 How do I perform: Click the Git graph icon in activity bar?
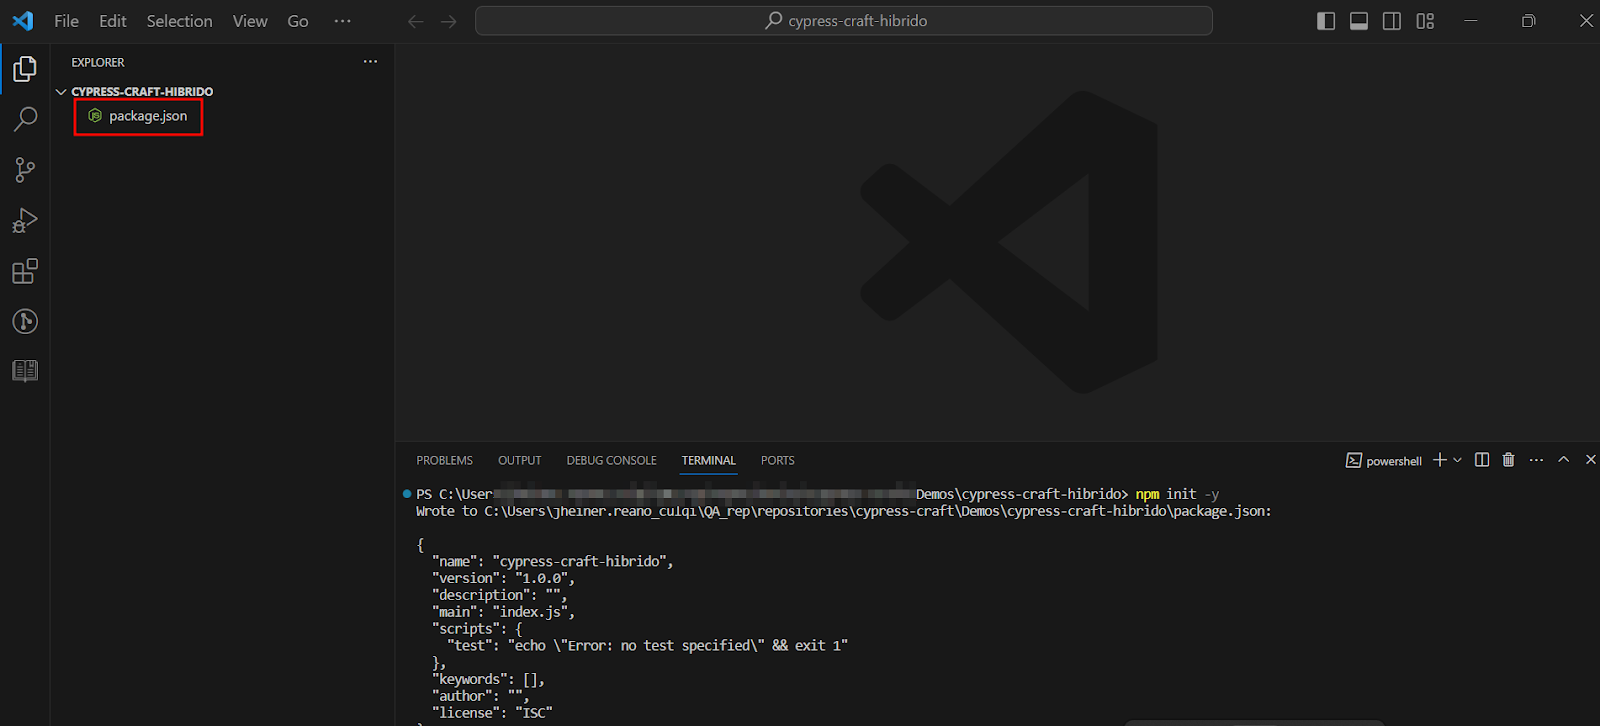25,321
